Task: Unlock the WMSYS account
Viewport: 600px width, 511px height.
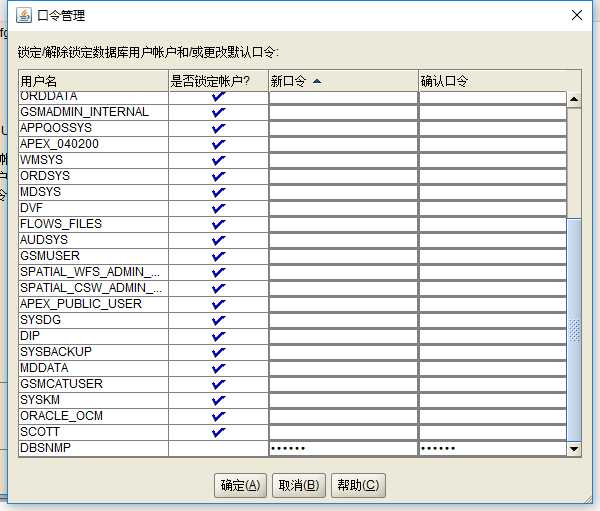Action: (218, 160)
